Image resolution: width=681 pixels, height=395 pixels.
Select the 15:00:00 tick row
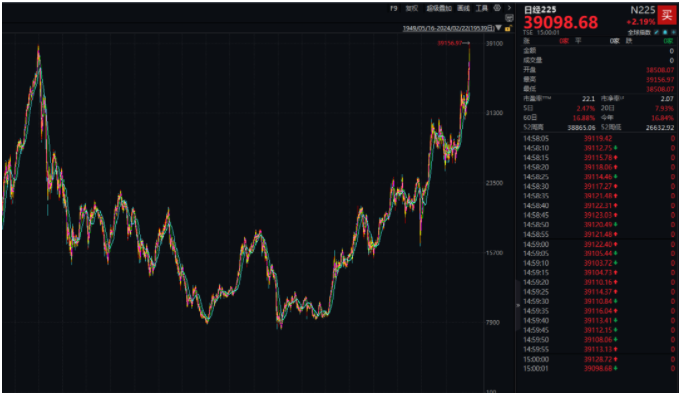598,359
